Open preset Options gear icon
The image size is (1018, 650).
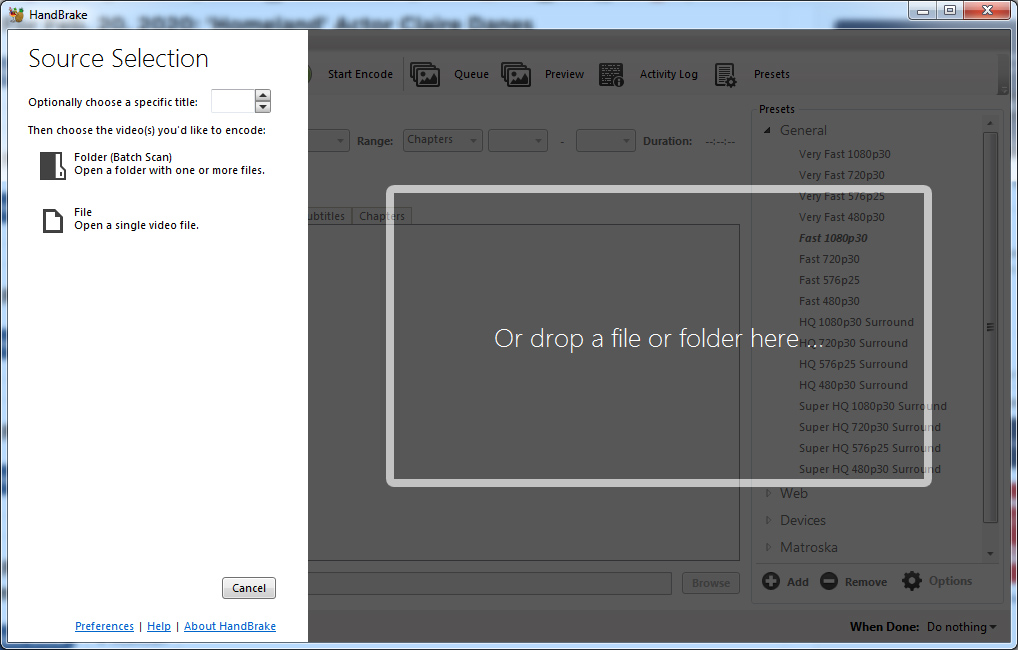coord(911,580)
